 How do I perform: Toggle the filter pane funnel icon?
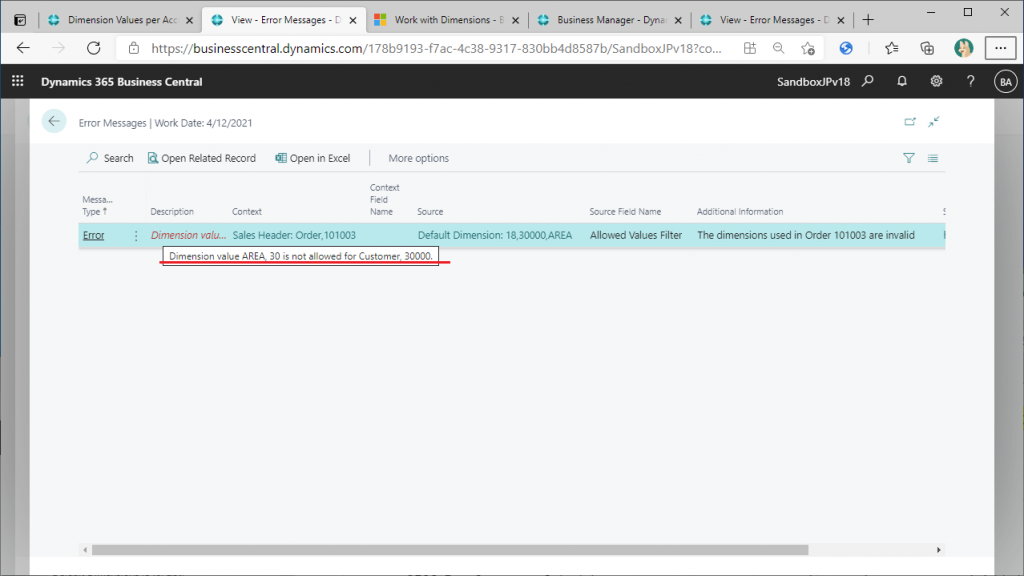point(908,158)
